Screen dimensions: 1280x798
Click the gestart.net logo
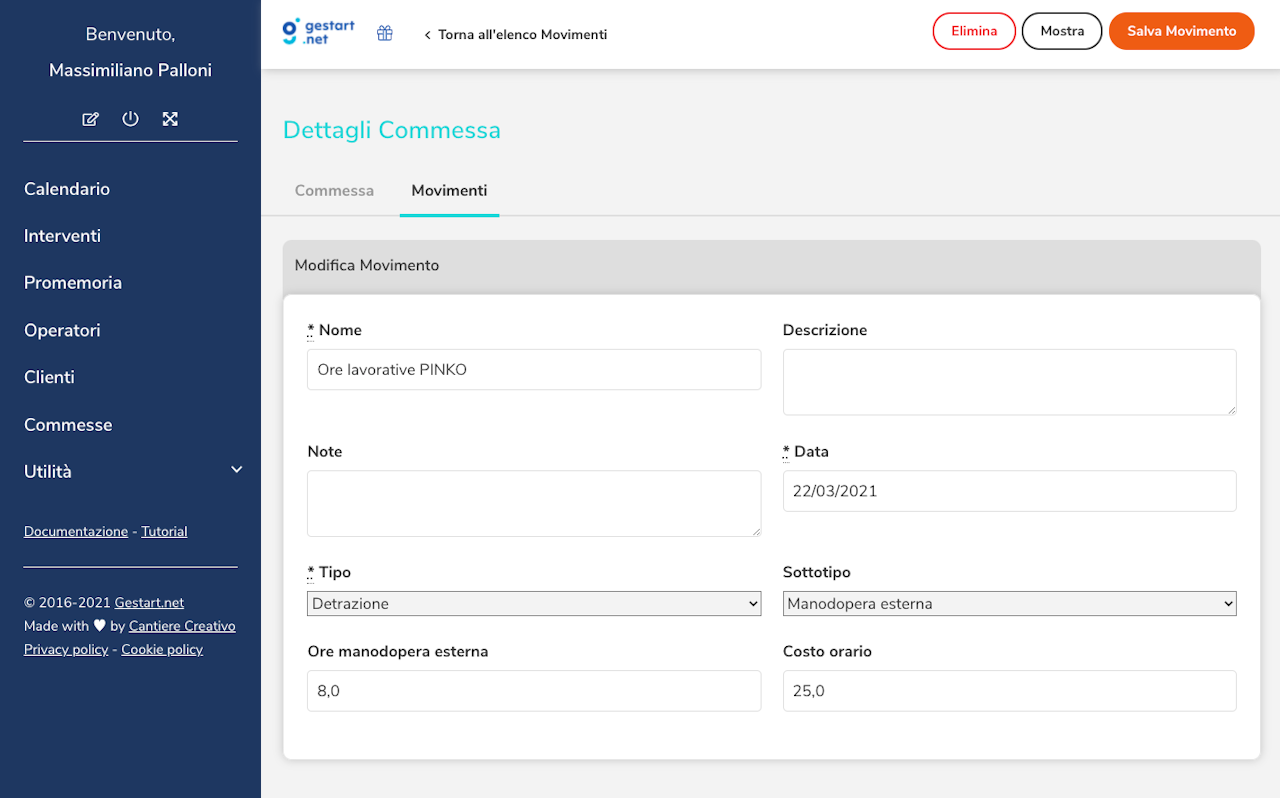[319, 32]
